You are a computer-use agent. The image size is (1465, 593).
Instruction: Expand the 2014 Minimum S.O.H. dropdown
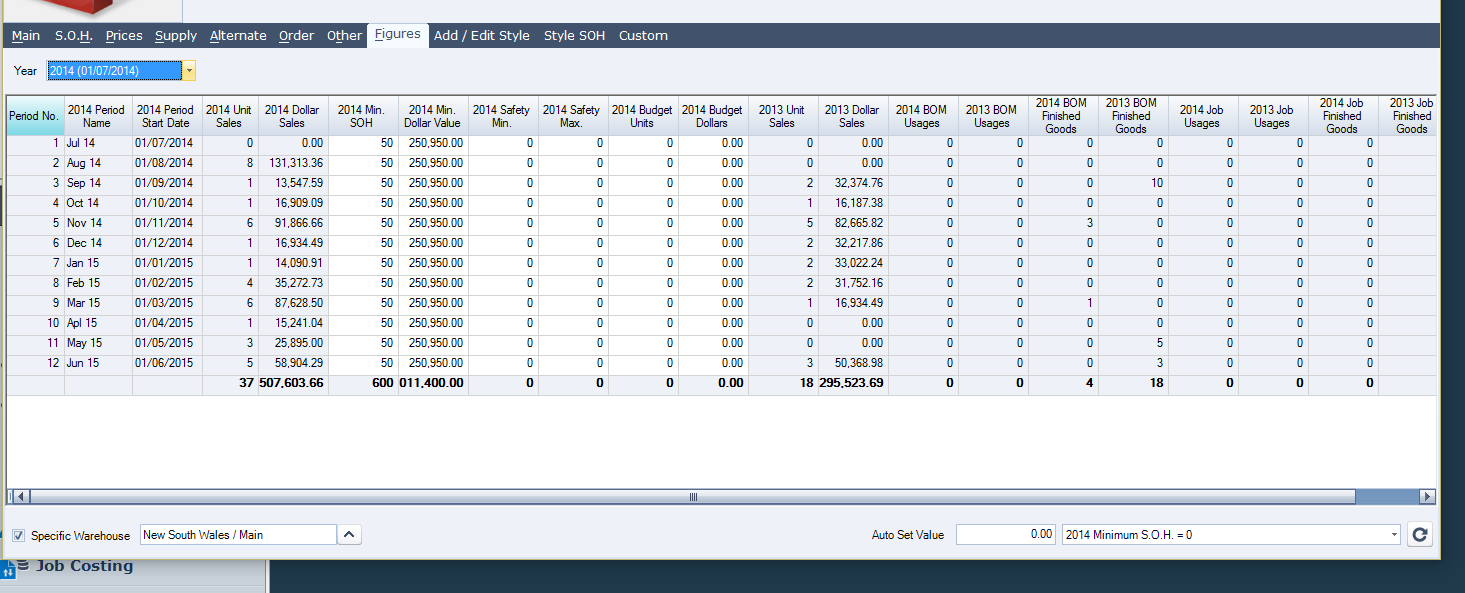coord(1394,535)
